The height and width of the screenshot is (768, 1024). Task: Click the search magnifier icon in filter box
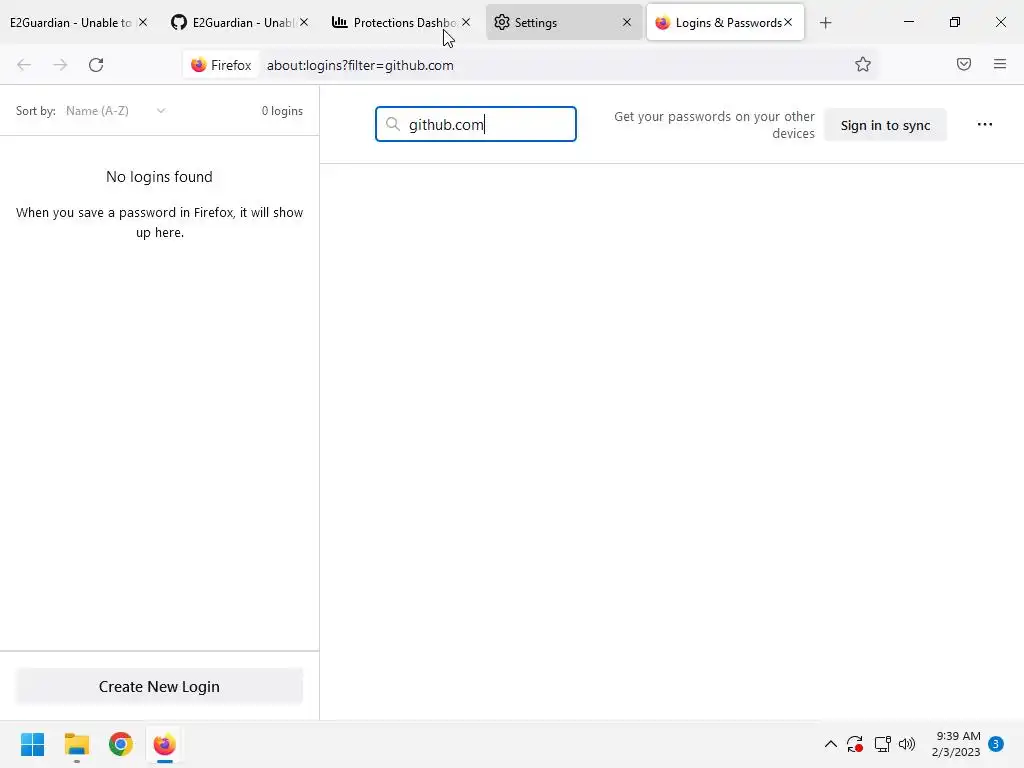click(392, 124)
